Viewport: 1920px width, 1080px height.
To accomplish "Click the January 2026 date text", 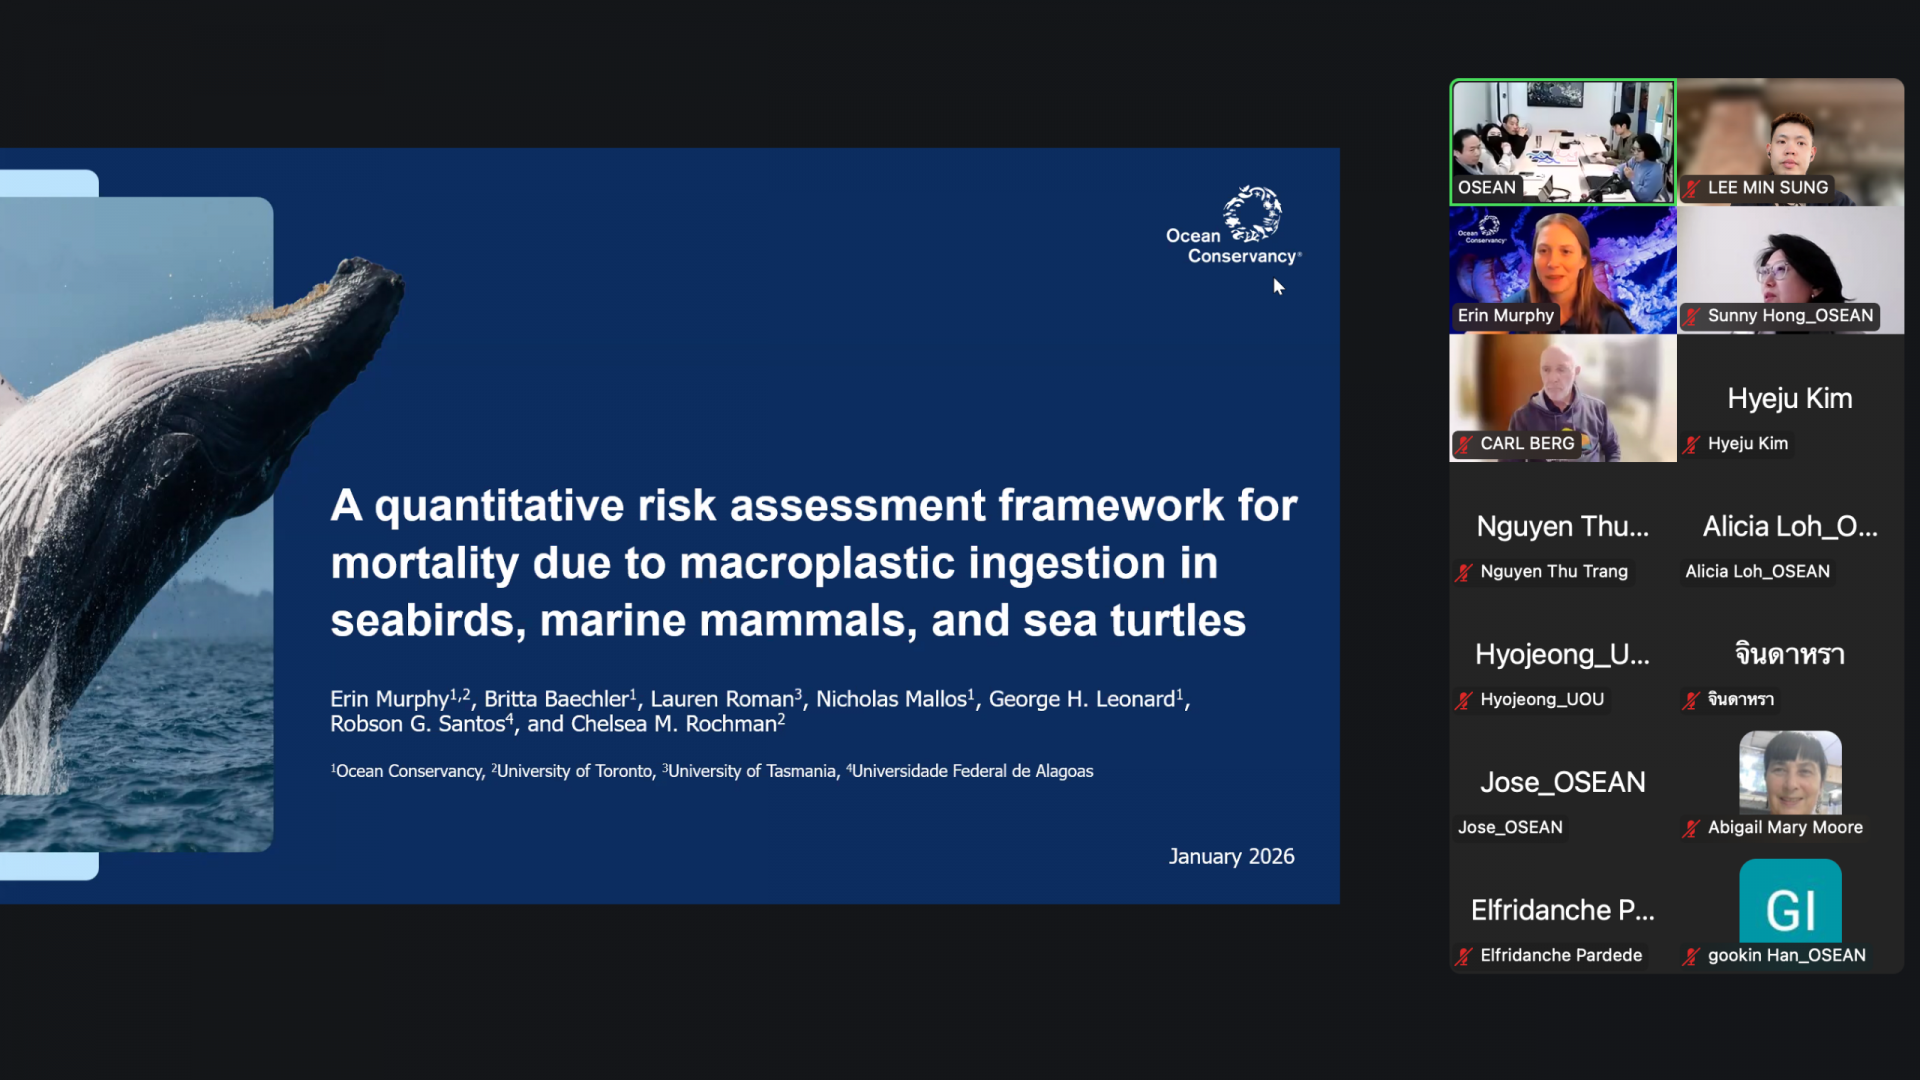I will (x=1231, y=856).
